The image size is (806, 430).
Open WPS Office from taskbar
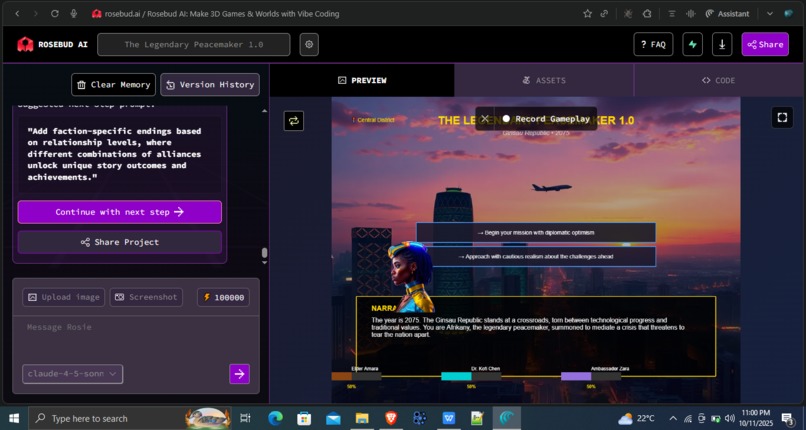(449, 418)
